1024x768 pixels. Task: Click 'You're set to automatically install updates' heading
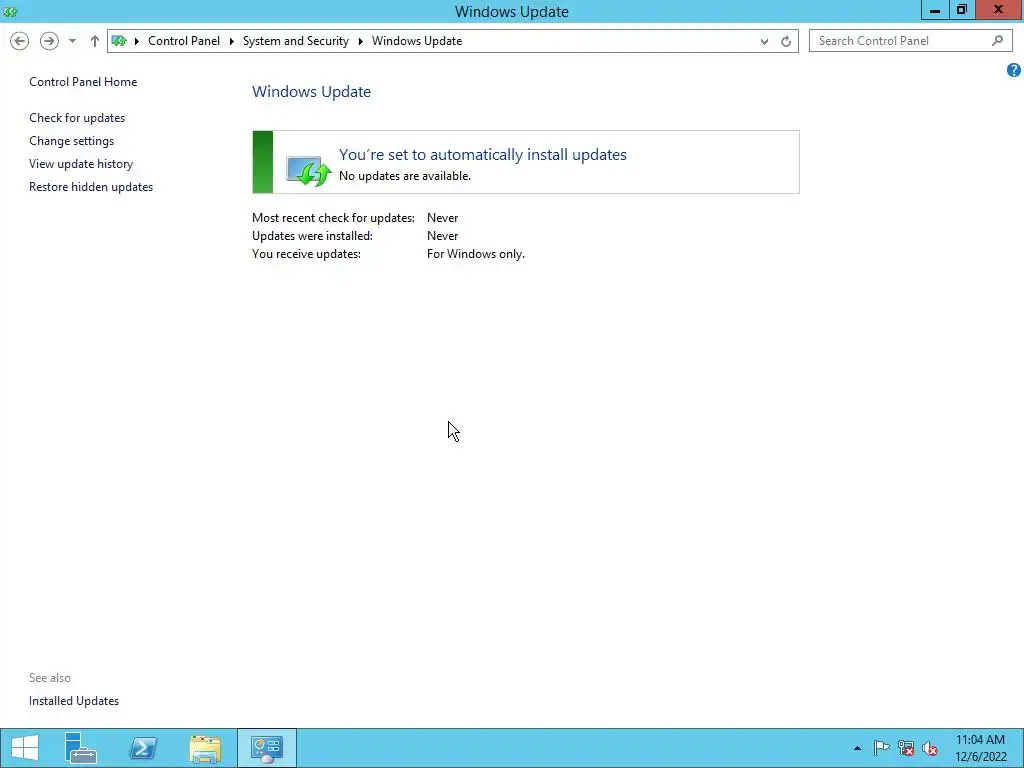[483, 154]
